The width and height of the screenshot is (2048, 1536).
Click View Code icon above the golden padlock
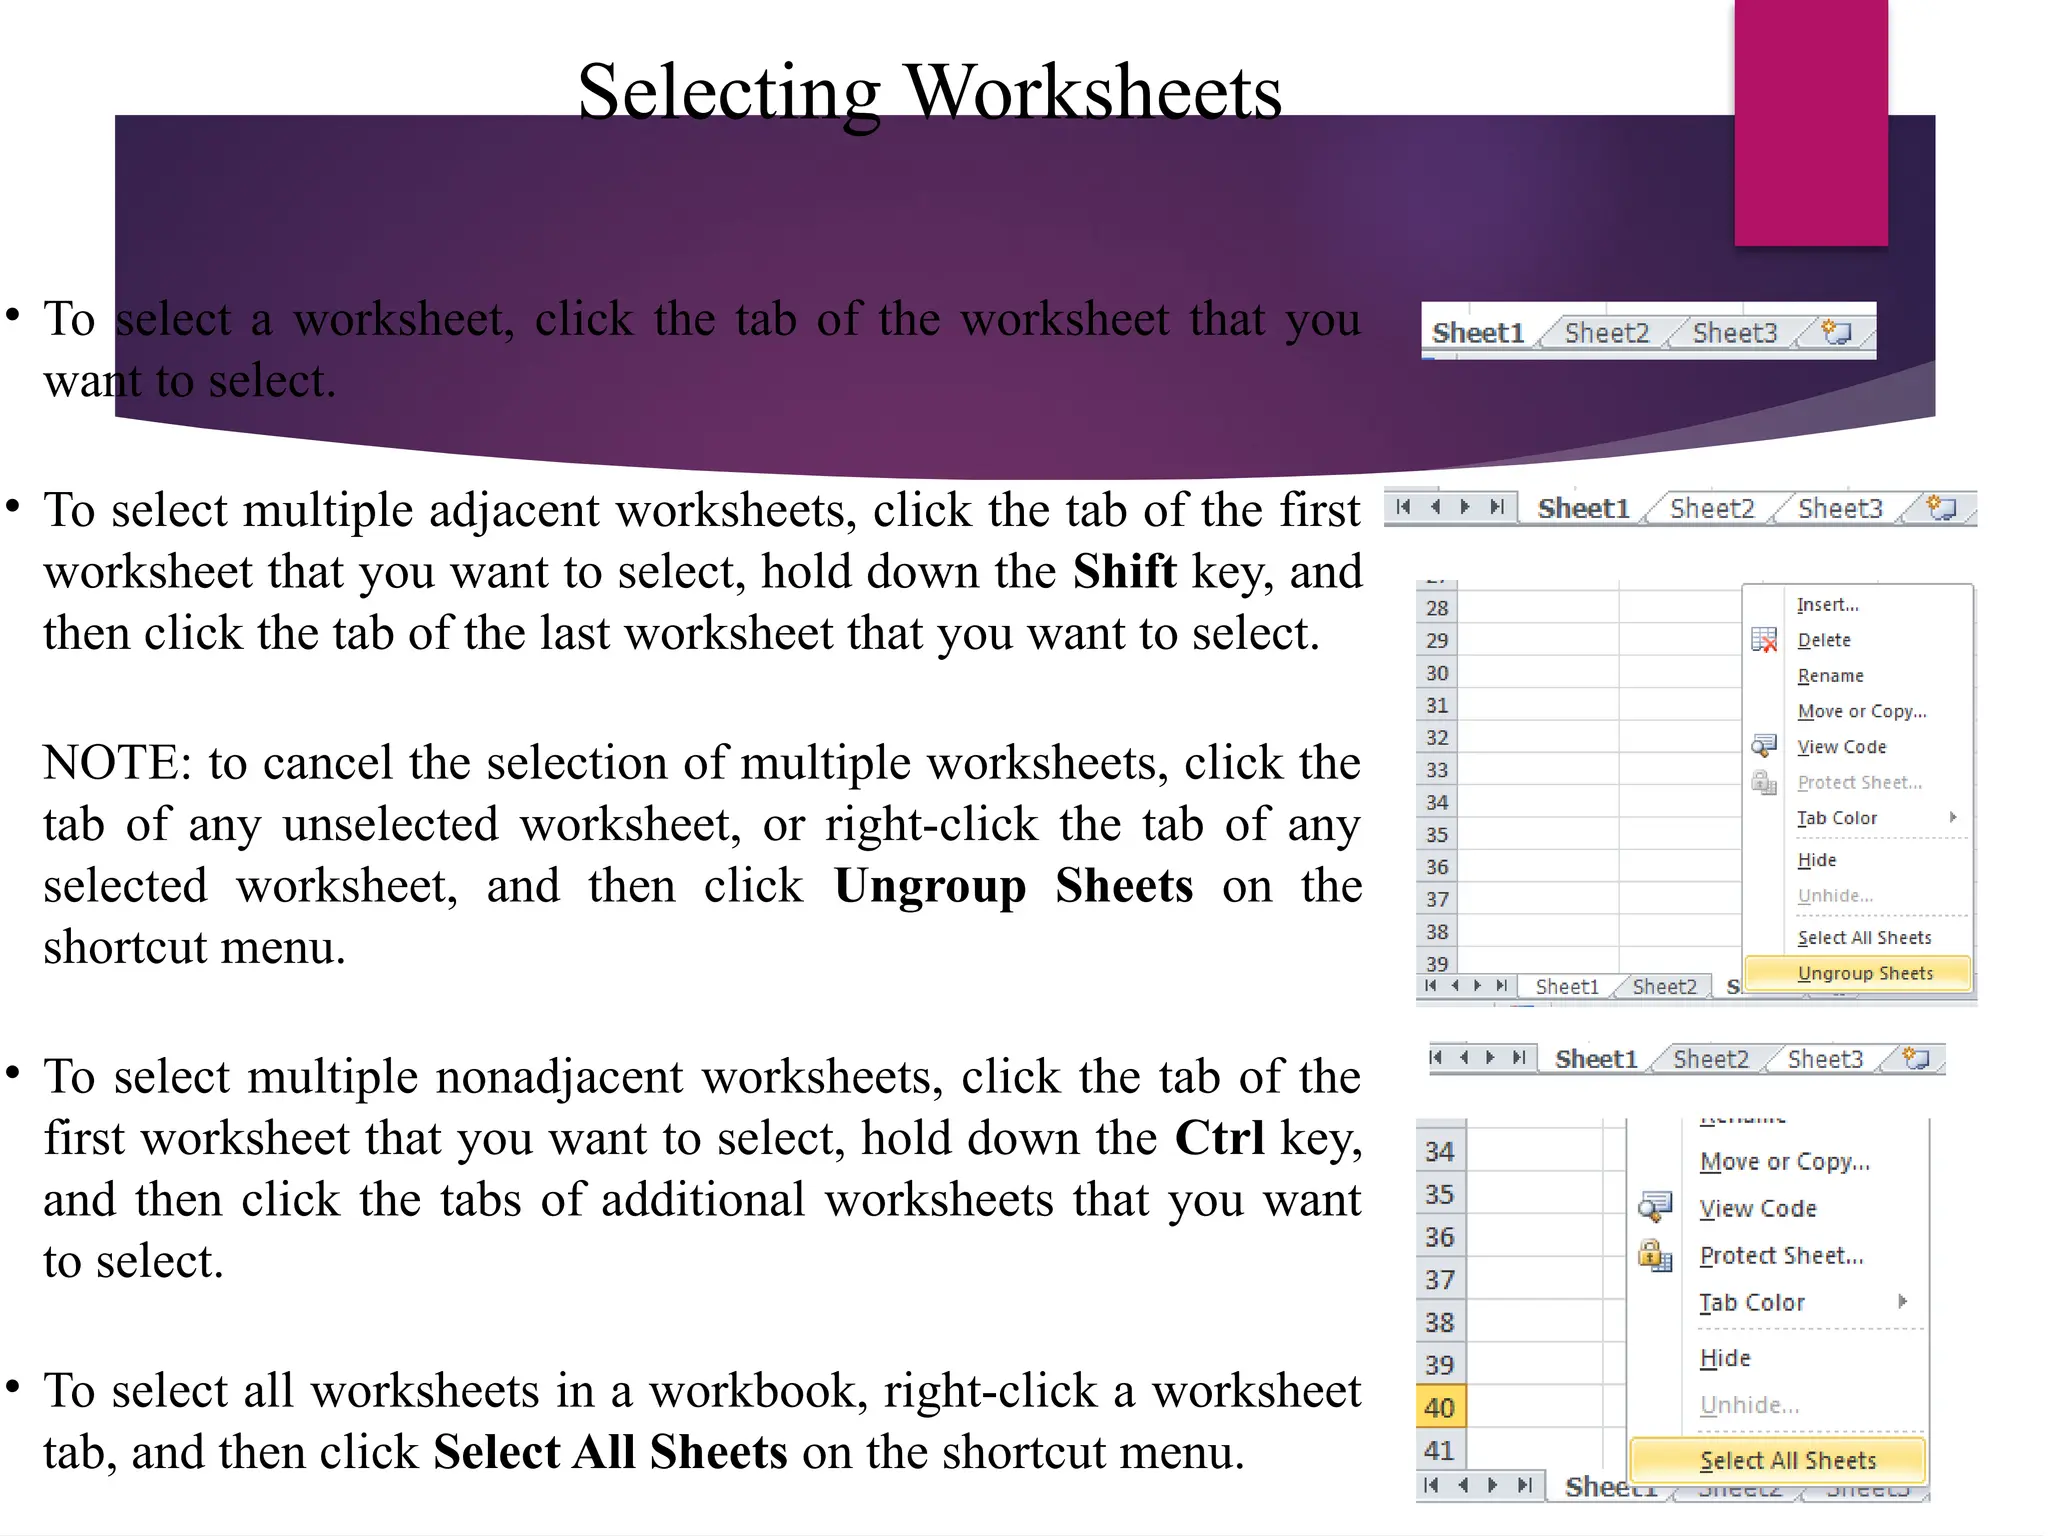click(x=1654, y=1207)
